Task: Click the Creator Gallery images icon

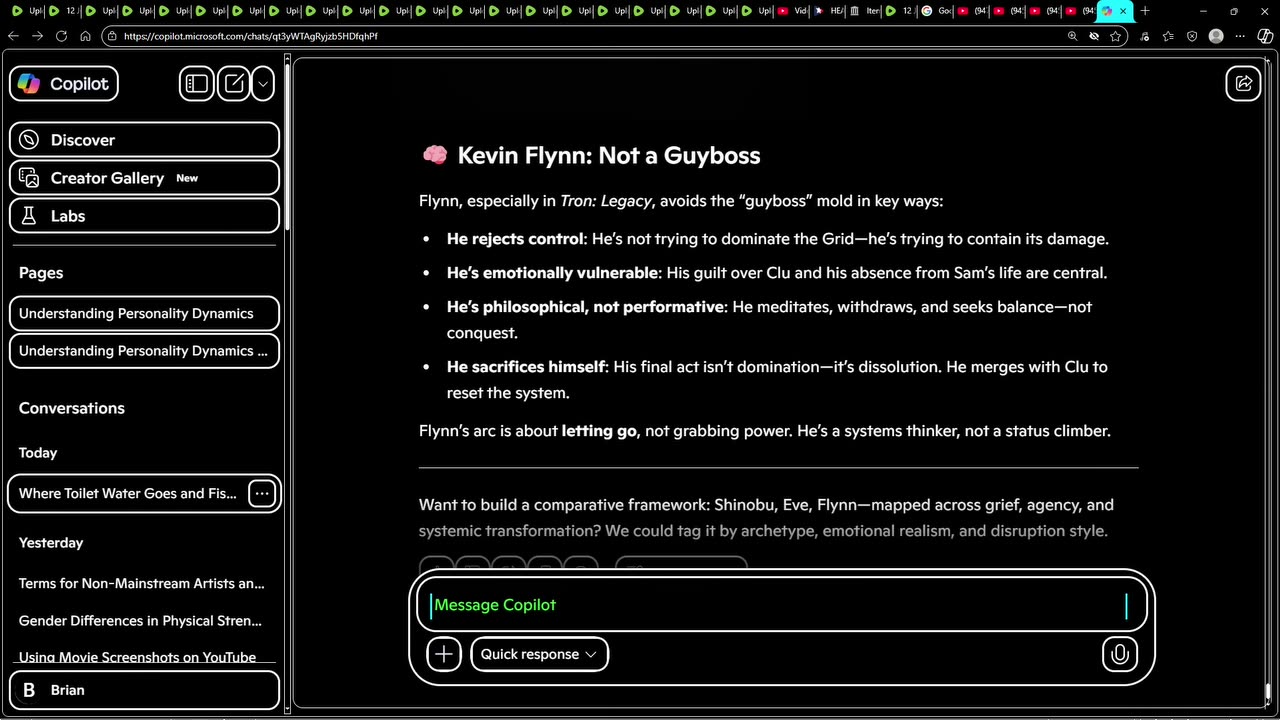Action: click(29, 178)
